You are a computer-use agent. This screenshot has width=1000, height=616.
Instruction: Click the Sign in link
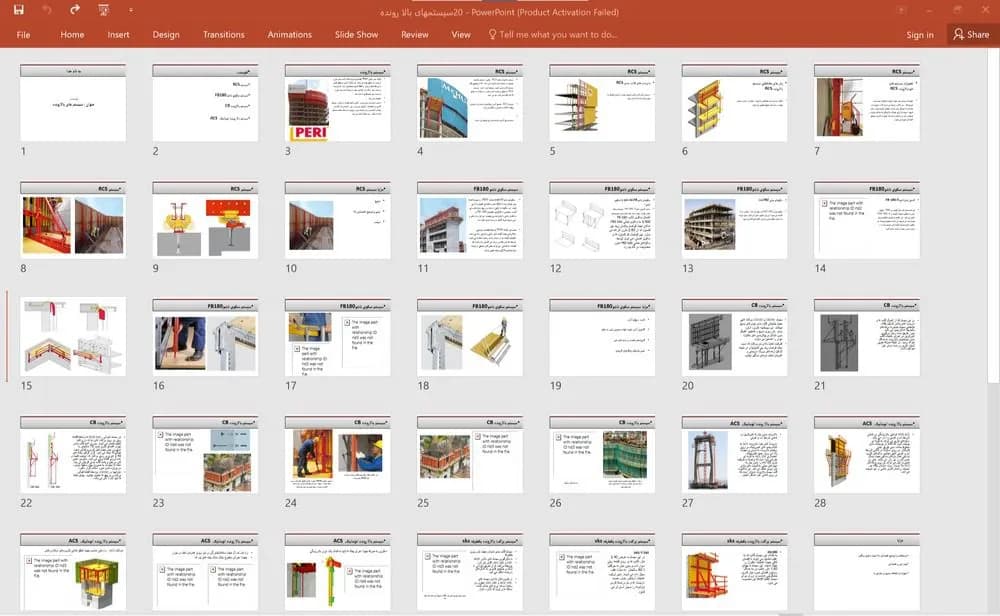[x=920, y=35]
